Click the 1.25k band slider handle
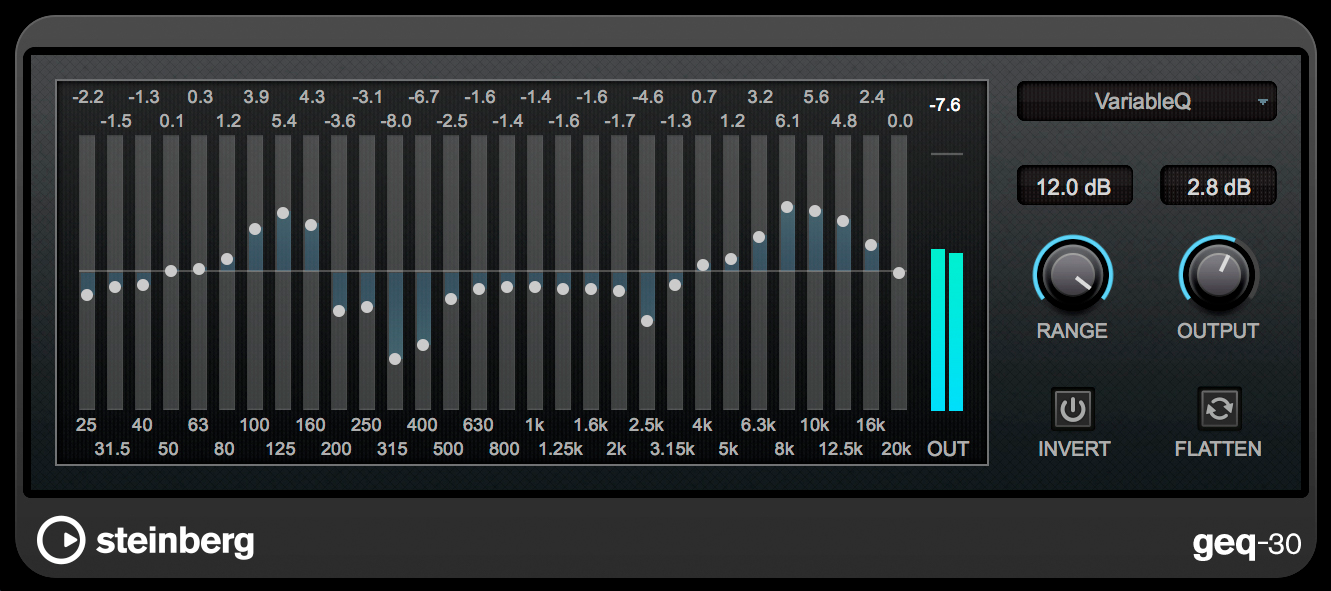Image resolution: width=1331 pixels, height=591 pixels. coord(563,289)
